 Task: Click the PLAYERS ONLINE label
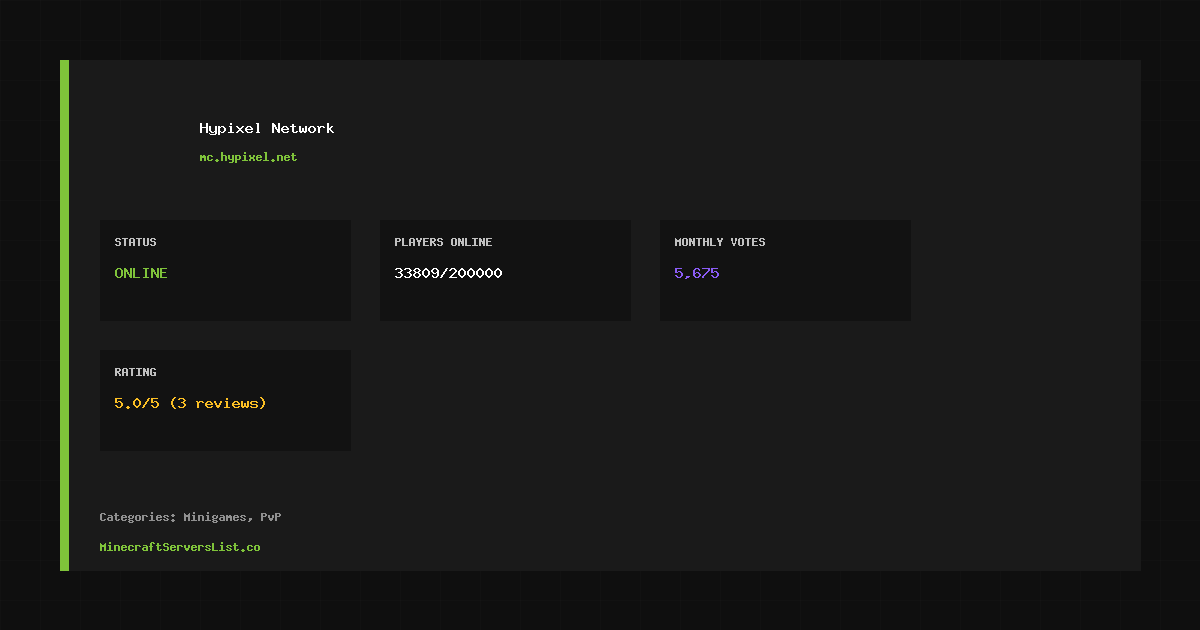[x=443, y=242]
